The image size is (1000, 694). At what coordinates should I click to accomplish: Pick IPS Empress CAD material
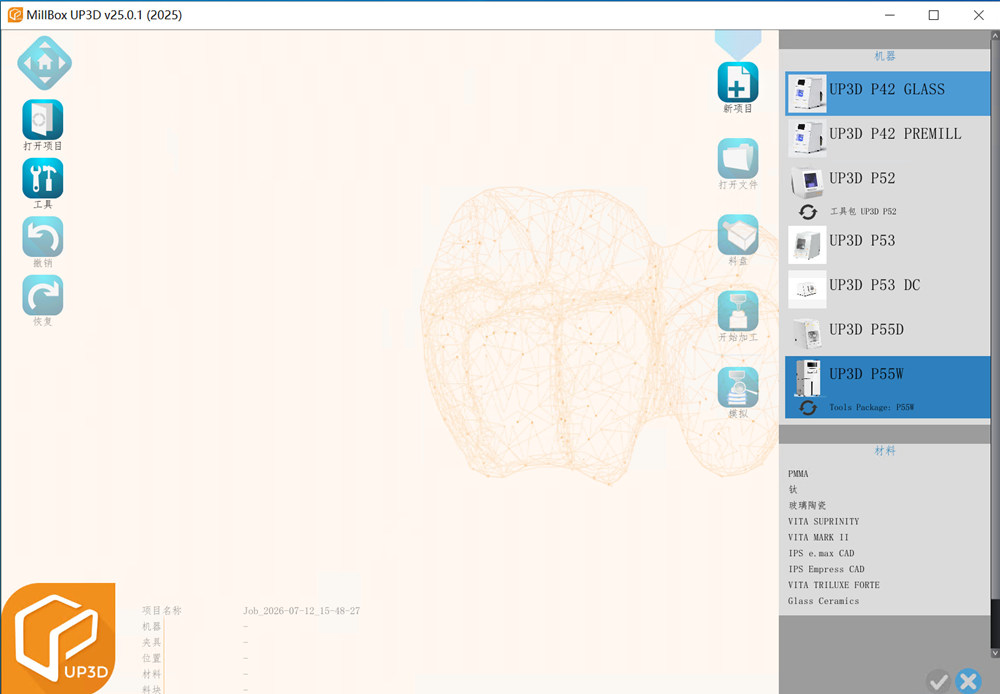826,569
